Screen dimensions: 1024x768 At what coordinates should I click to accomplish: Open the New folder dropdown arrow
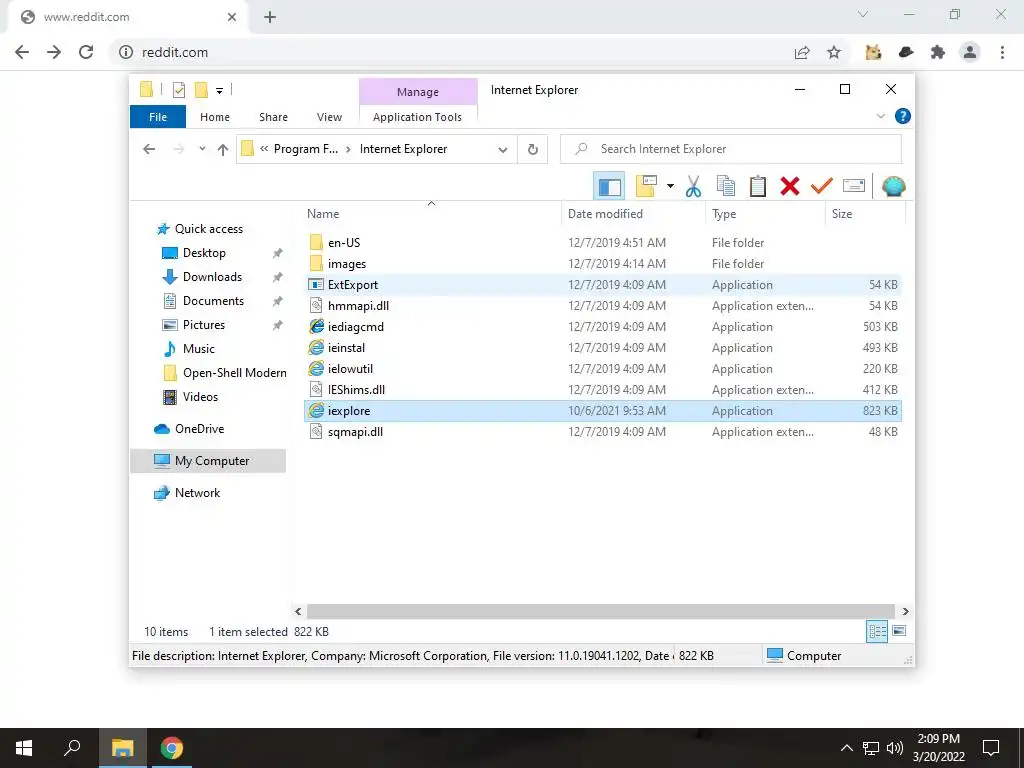coord(670,187)
